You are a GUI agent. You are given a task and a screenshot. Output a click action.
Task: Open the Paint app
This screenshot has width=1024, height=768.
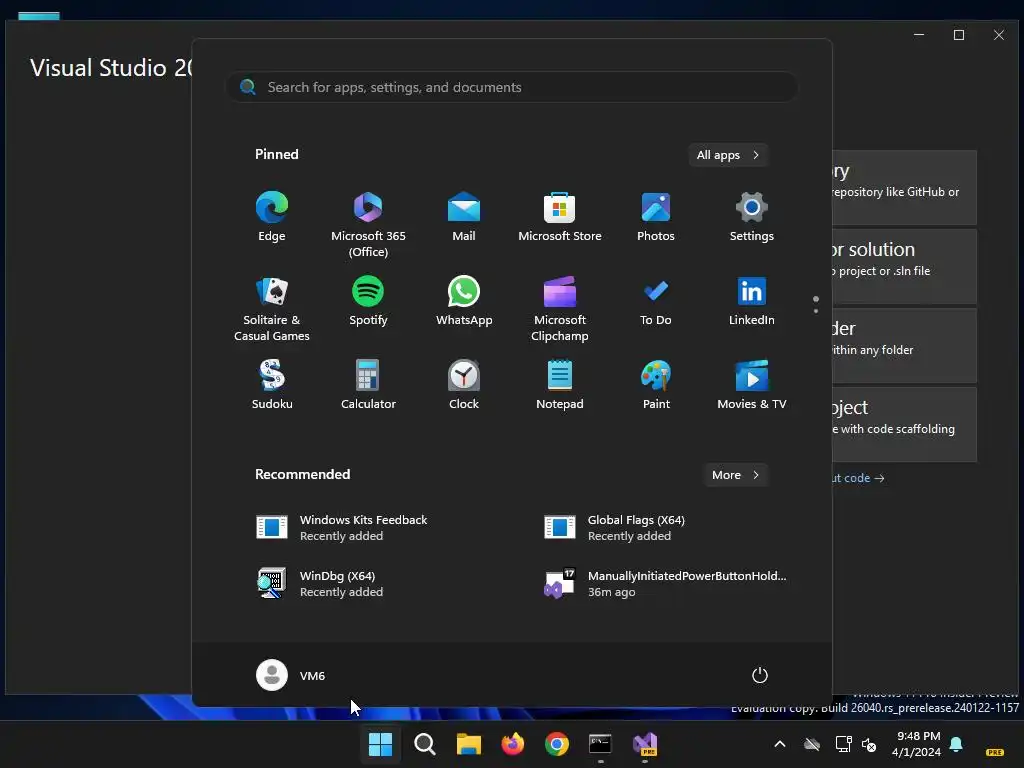coord(656,385)
